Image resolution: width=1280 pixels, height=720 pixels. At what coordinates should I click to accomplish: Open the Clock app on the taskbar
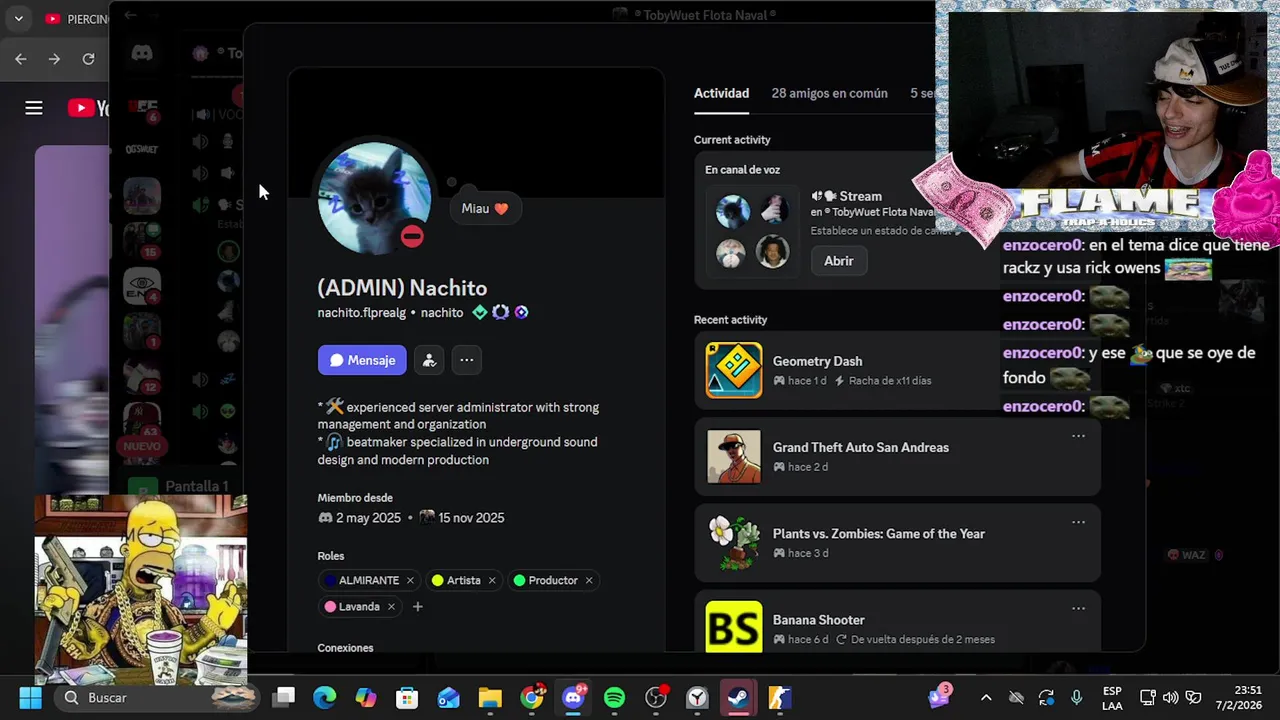coord(698,698)
